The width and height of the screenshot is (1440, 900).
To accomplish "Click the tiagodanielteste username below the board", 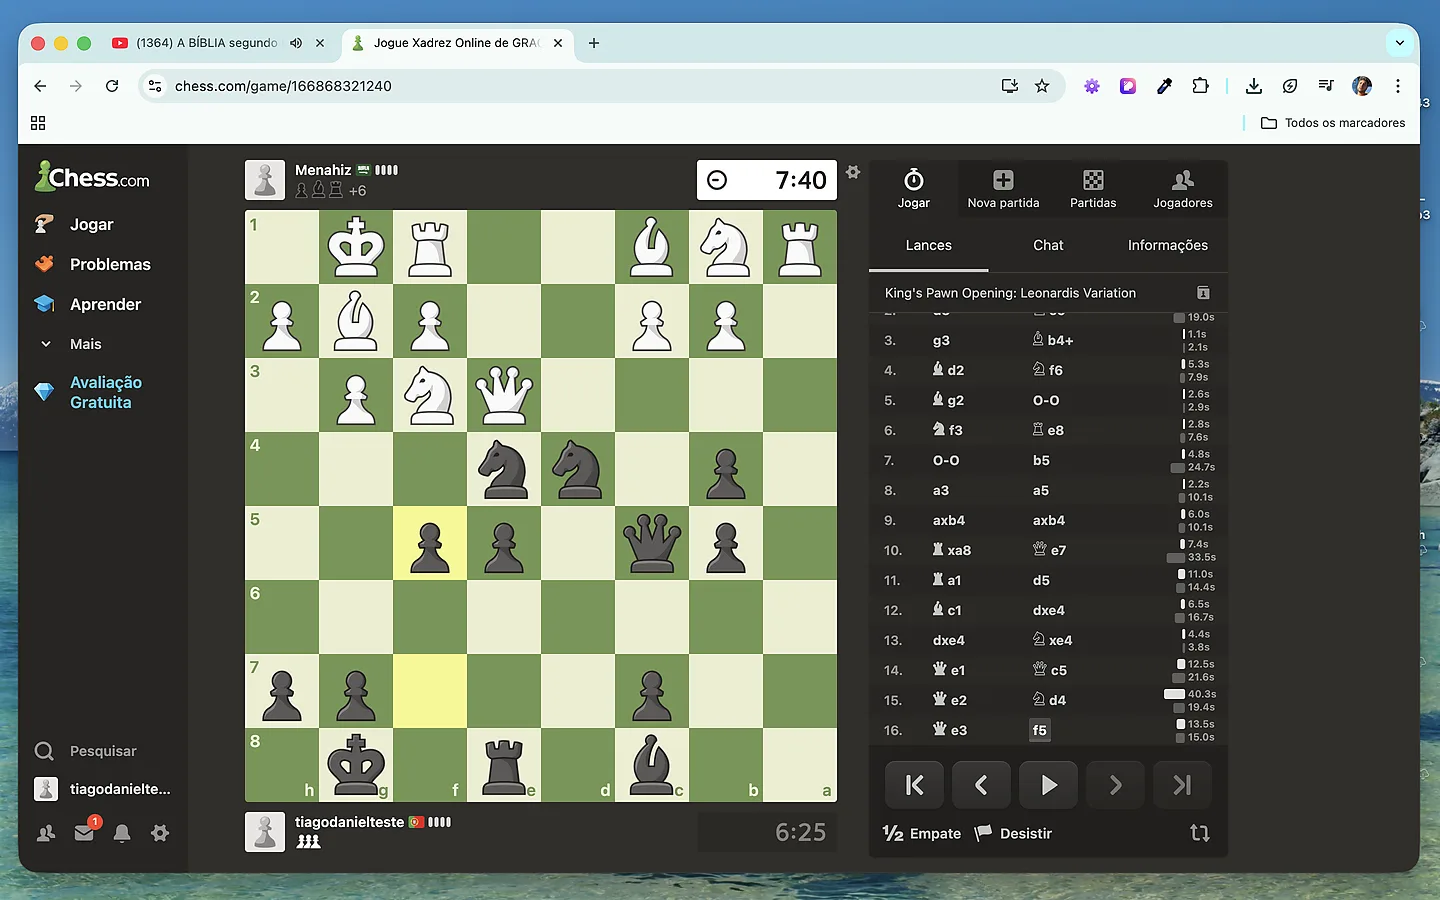I will coord(349,822).
